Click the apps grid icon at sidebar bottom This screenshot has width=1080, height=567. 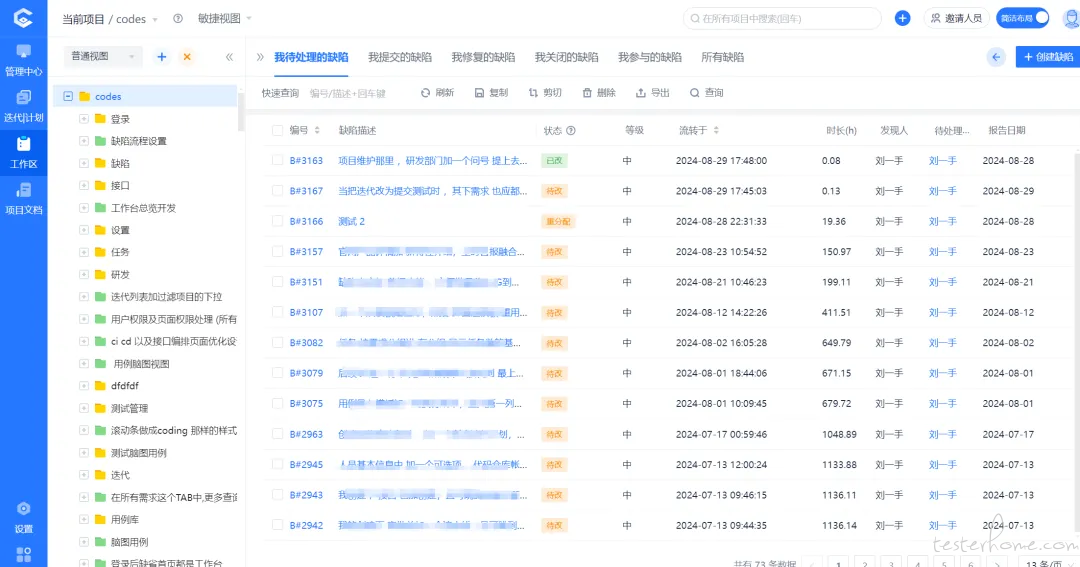click(23, 555)
